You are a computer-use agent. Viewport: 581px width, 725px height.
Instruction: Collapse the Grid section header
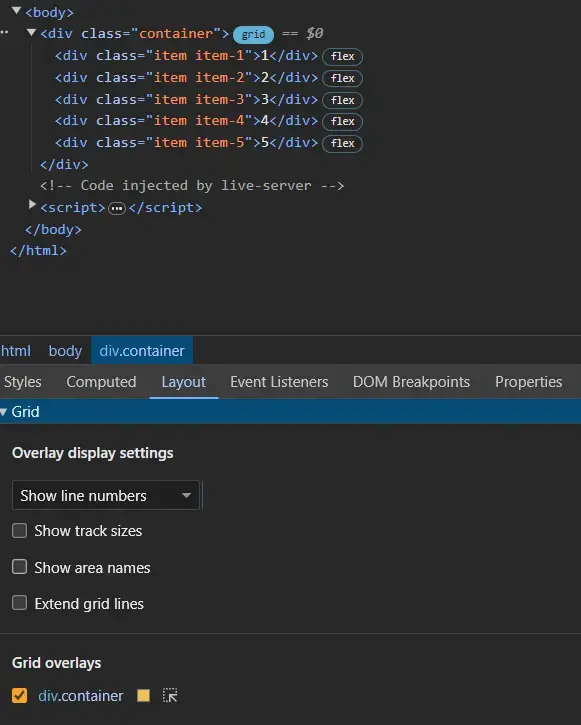tap(290, 412)
